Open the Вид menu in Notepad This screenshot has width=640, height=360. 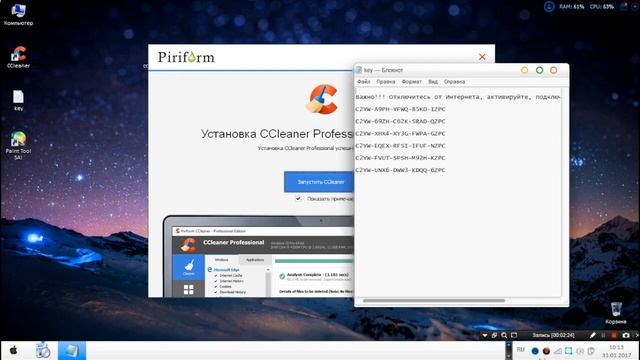click(x=433, y=82)
